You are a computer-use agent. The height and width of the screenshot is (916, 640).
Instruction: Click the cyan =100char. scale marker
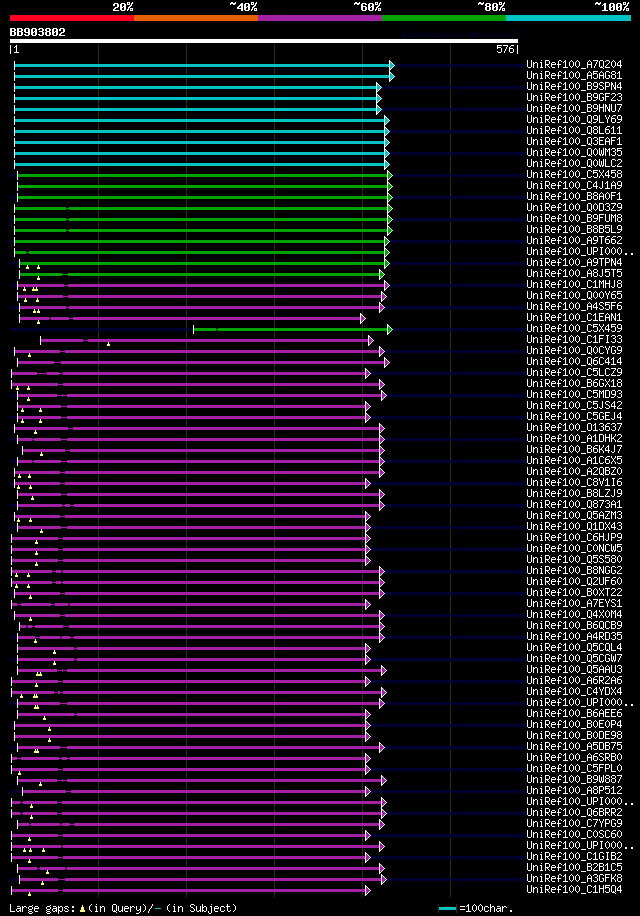[x=447, y=908]
